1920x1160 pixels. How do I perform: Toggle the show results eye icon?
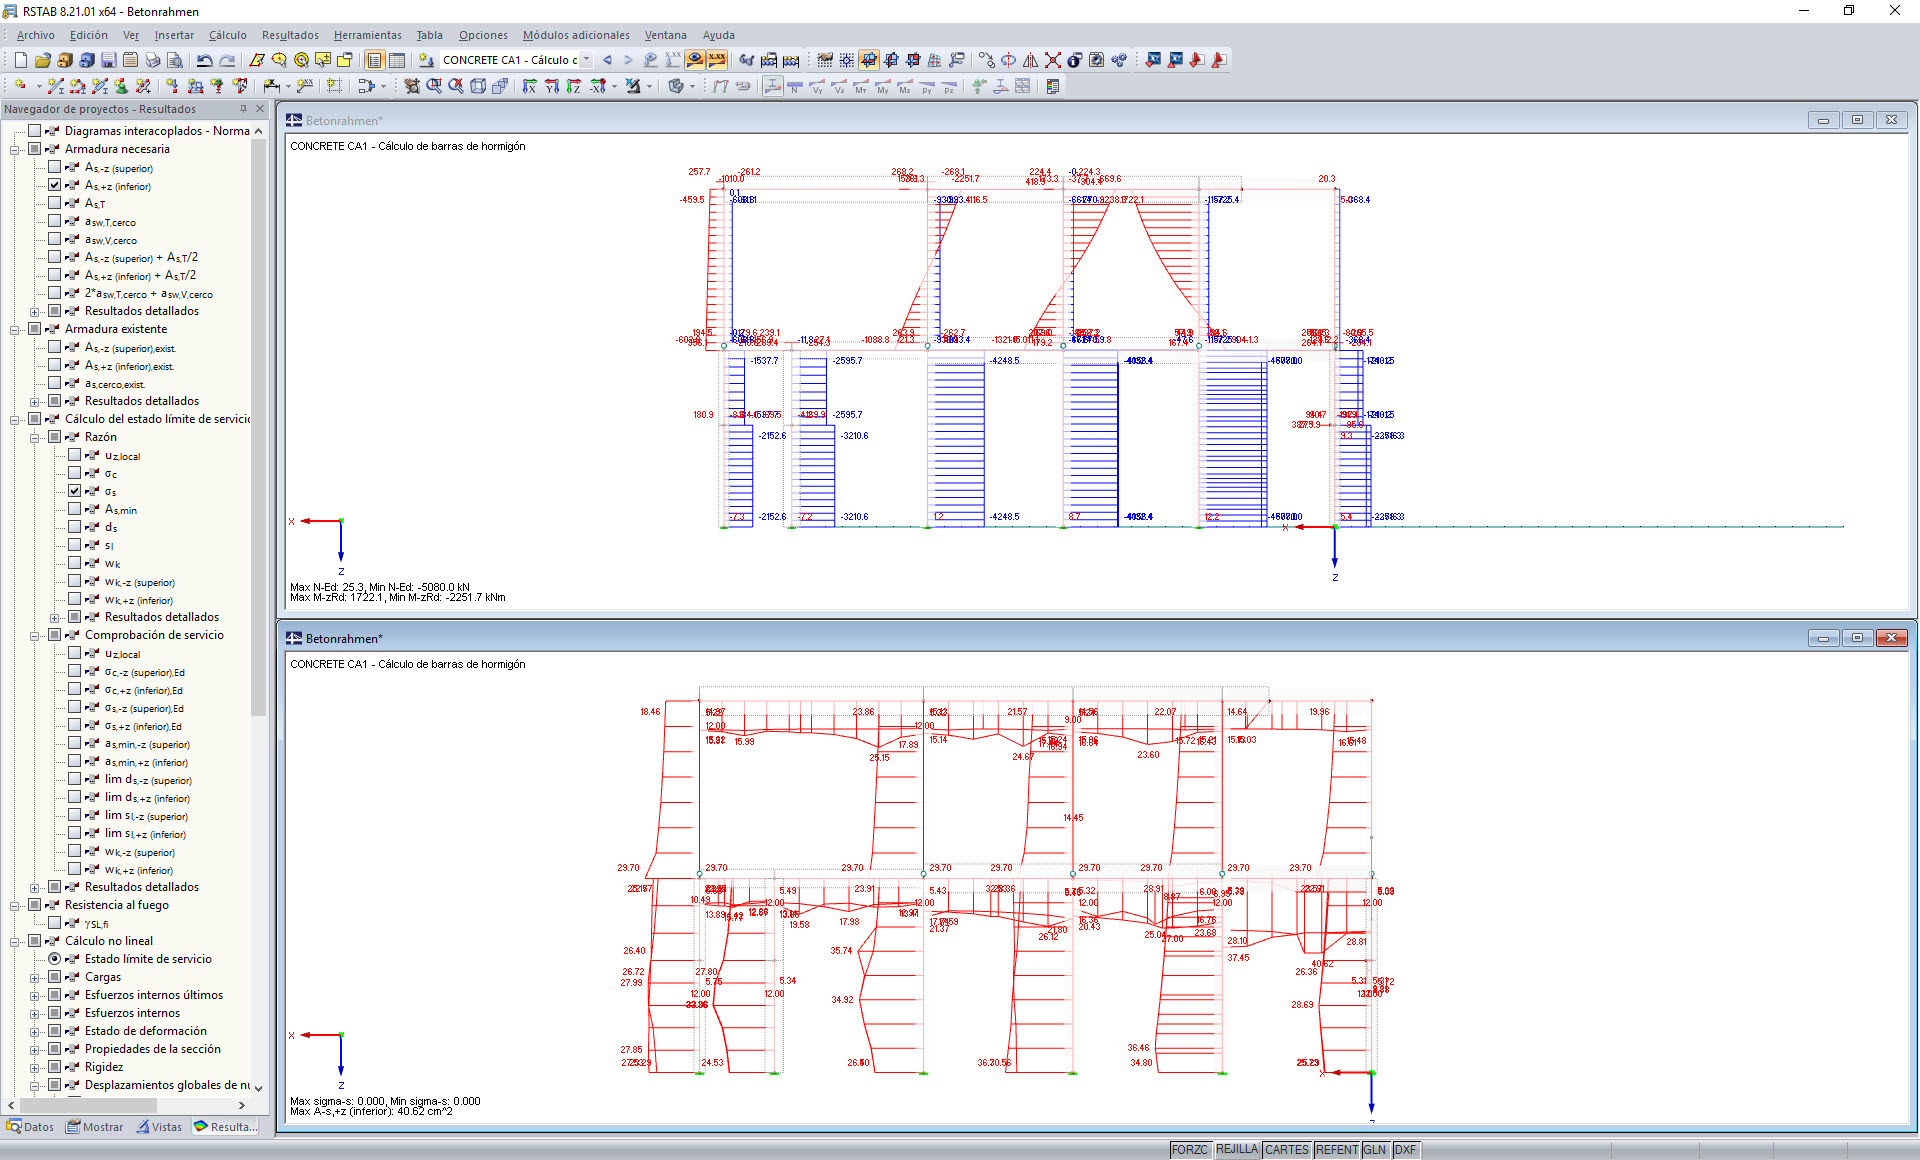[694, 60]
